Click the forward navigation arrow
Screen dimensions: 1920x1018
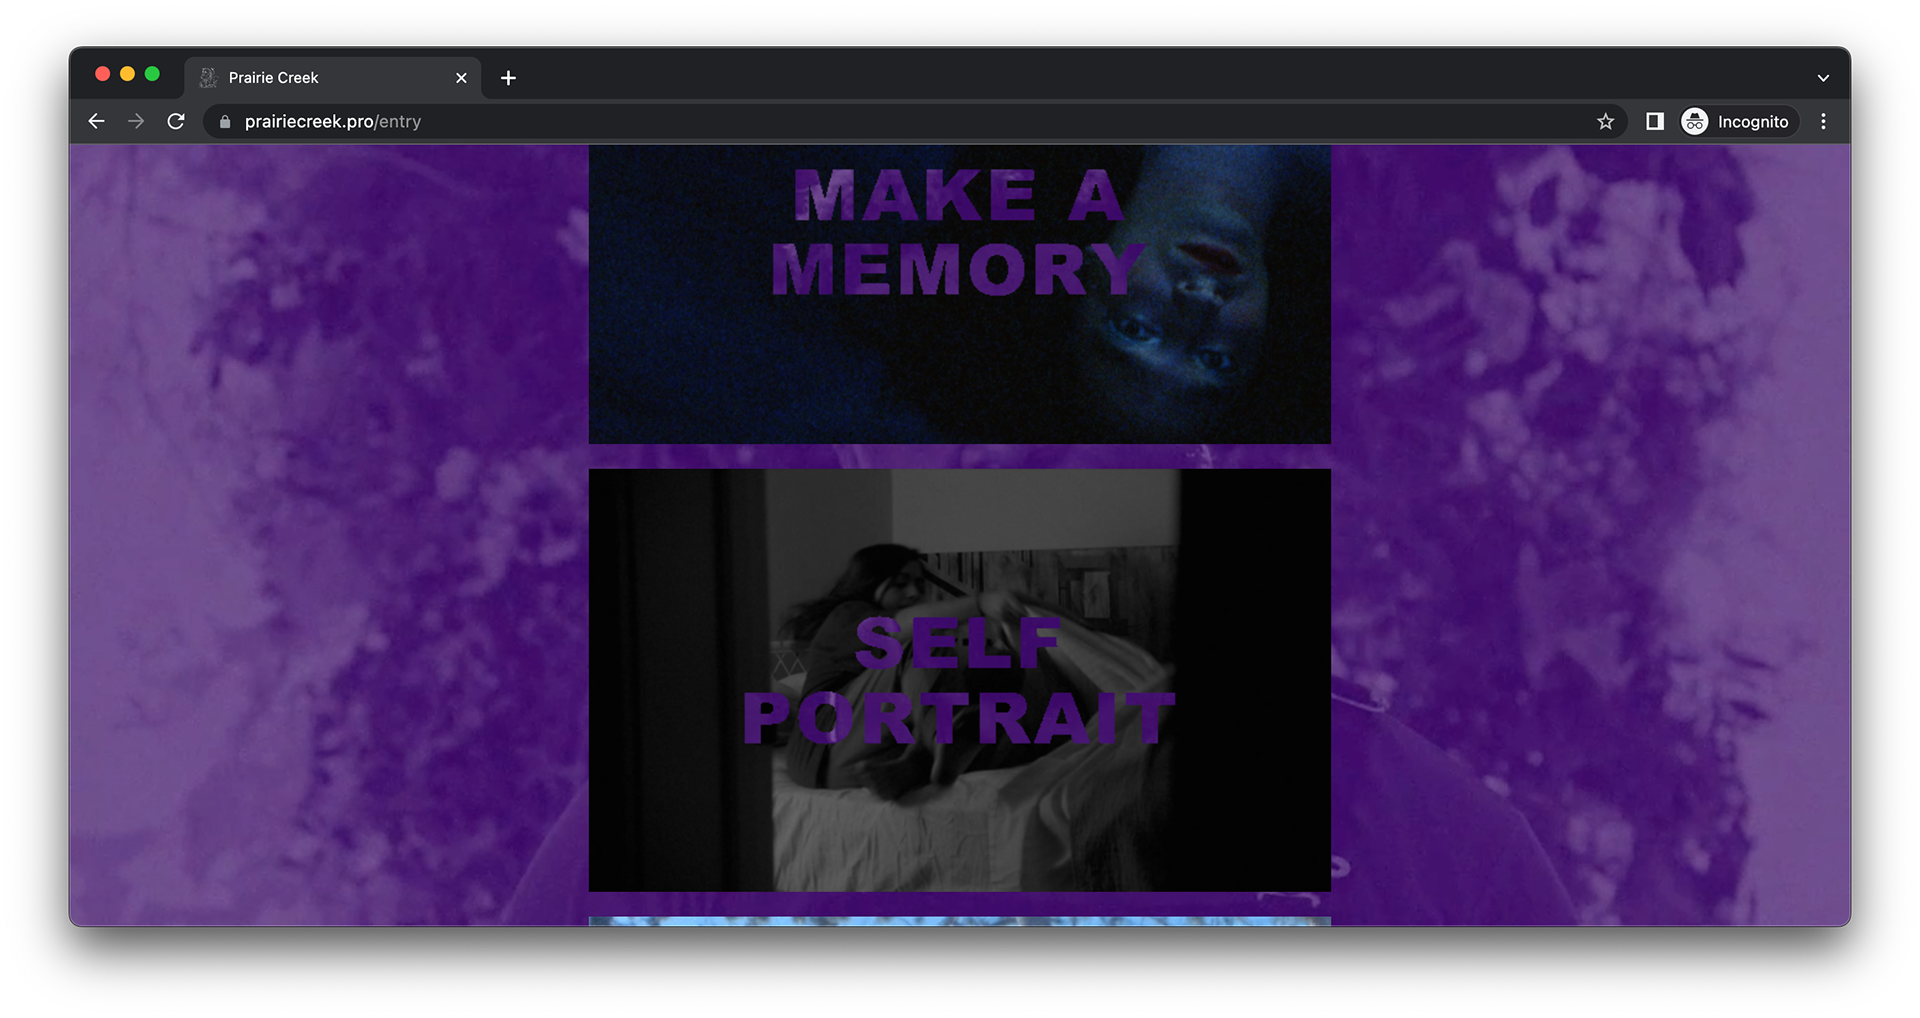pos(136,121)
